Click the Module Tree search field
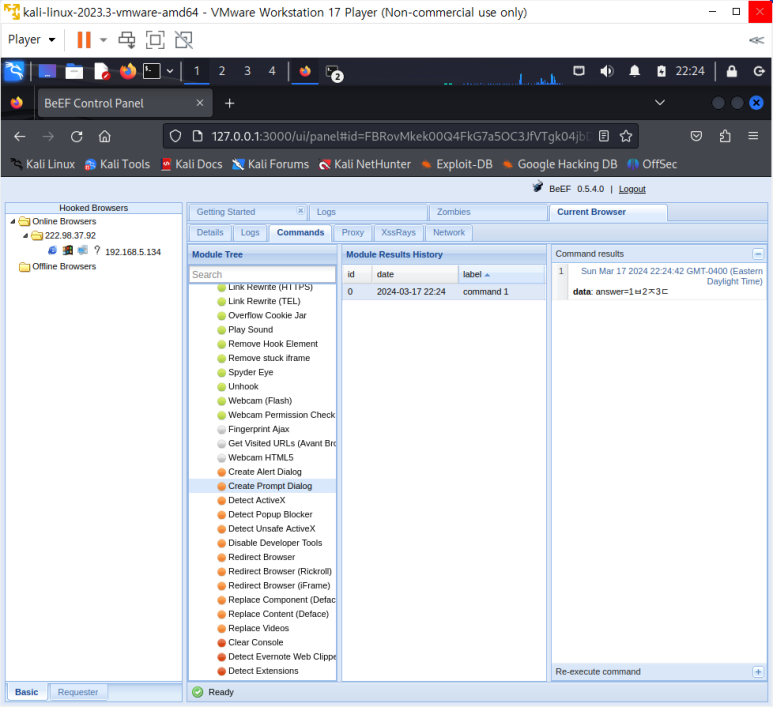 262,275
